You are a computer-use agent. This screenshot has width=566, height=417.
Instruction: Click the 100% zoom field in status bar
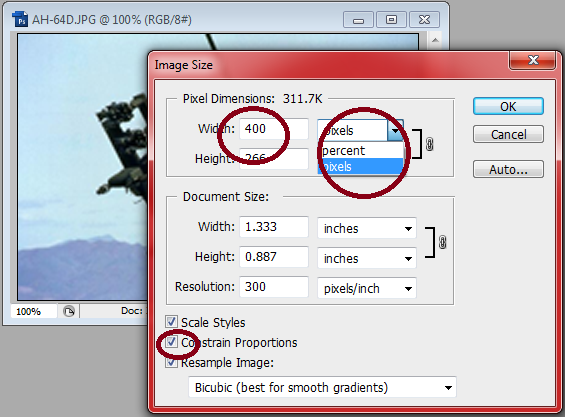pos(34,311)
